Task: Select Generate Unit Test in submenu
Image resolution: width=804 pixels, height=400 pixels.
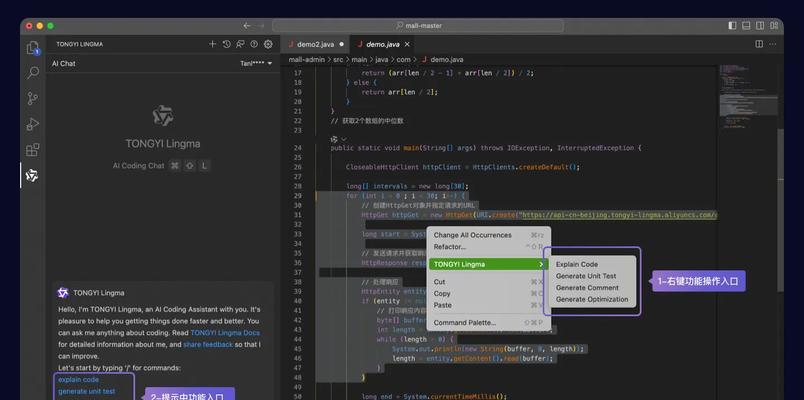Action: coord(586,276)
